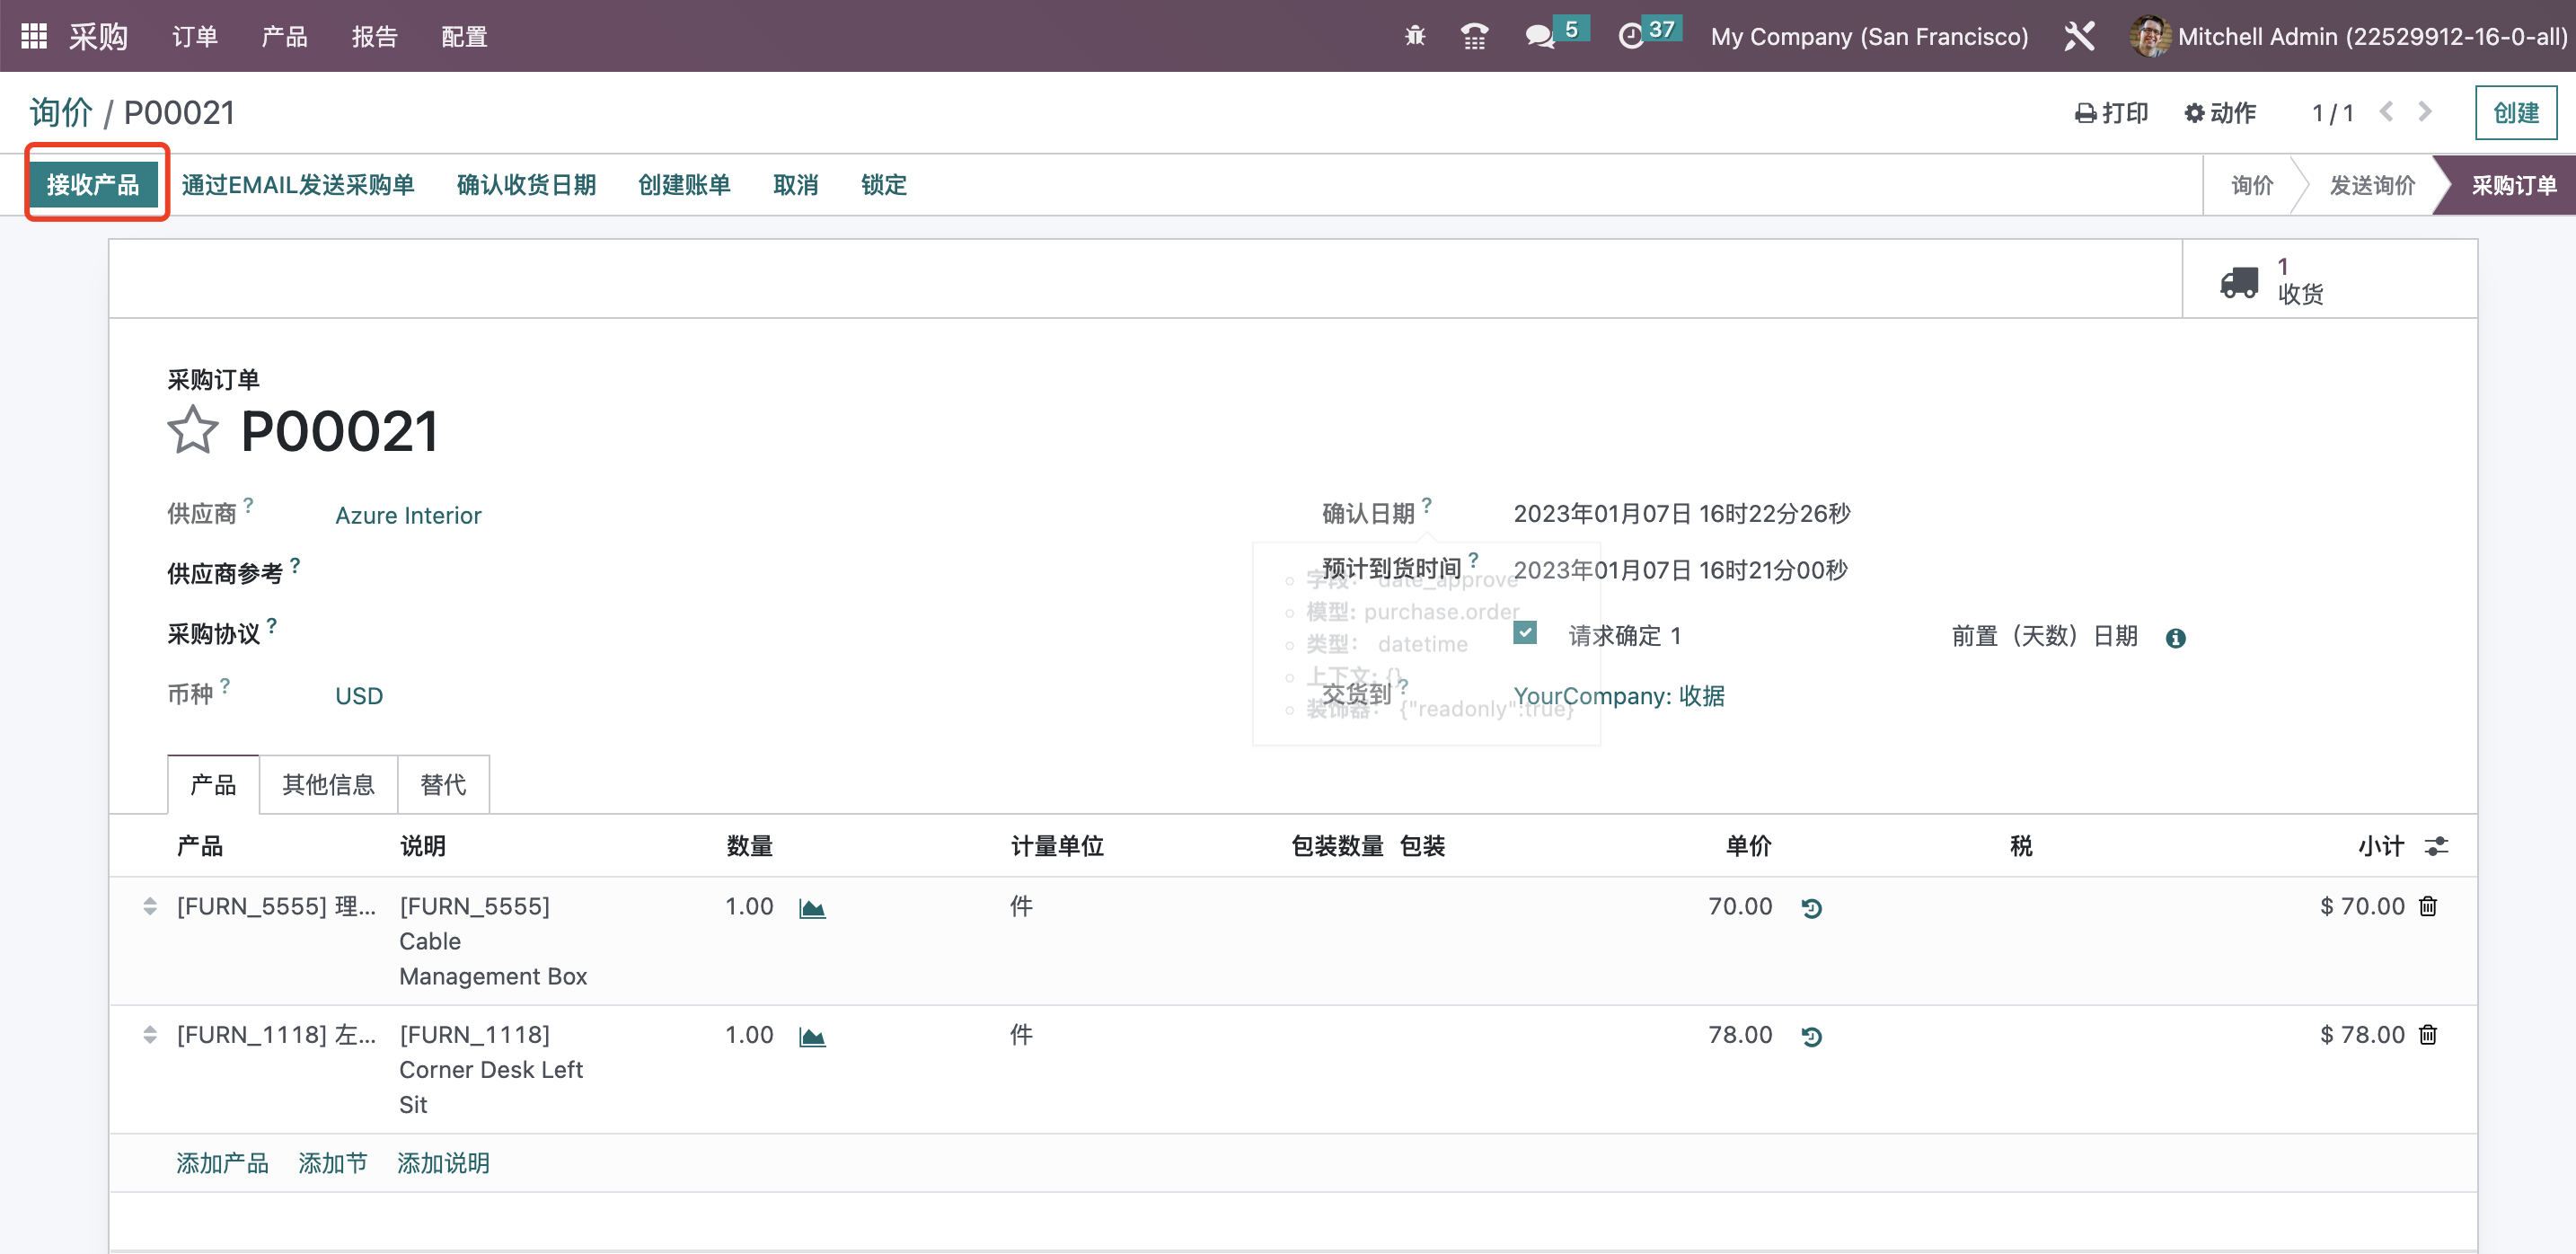Open price history for 78.00 unit price

(x=1811, y=1037)
